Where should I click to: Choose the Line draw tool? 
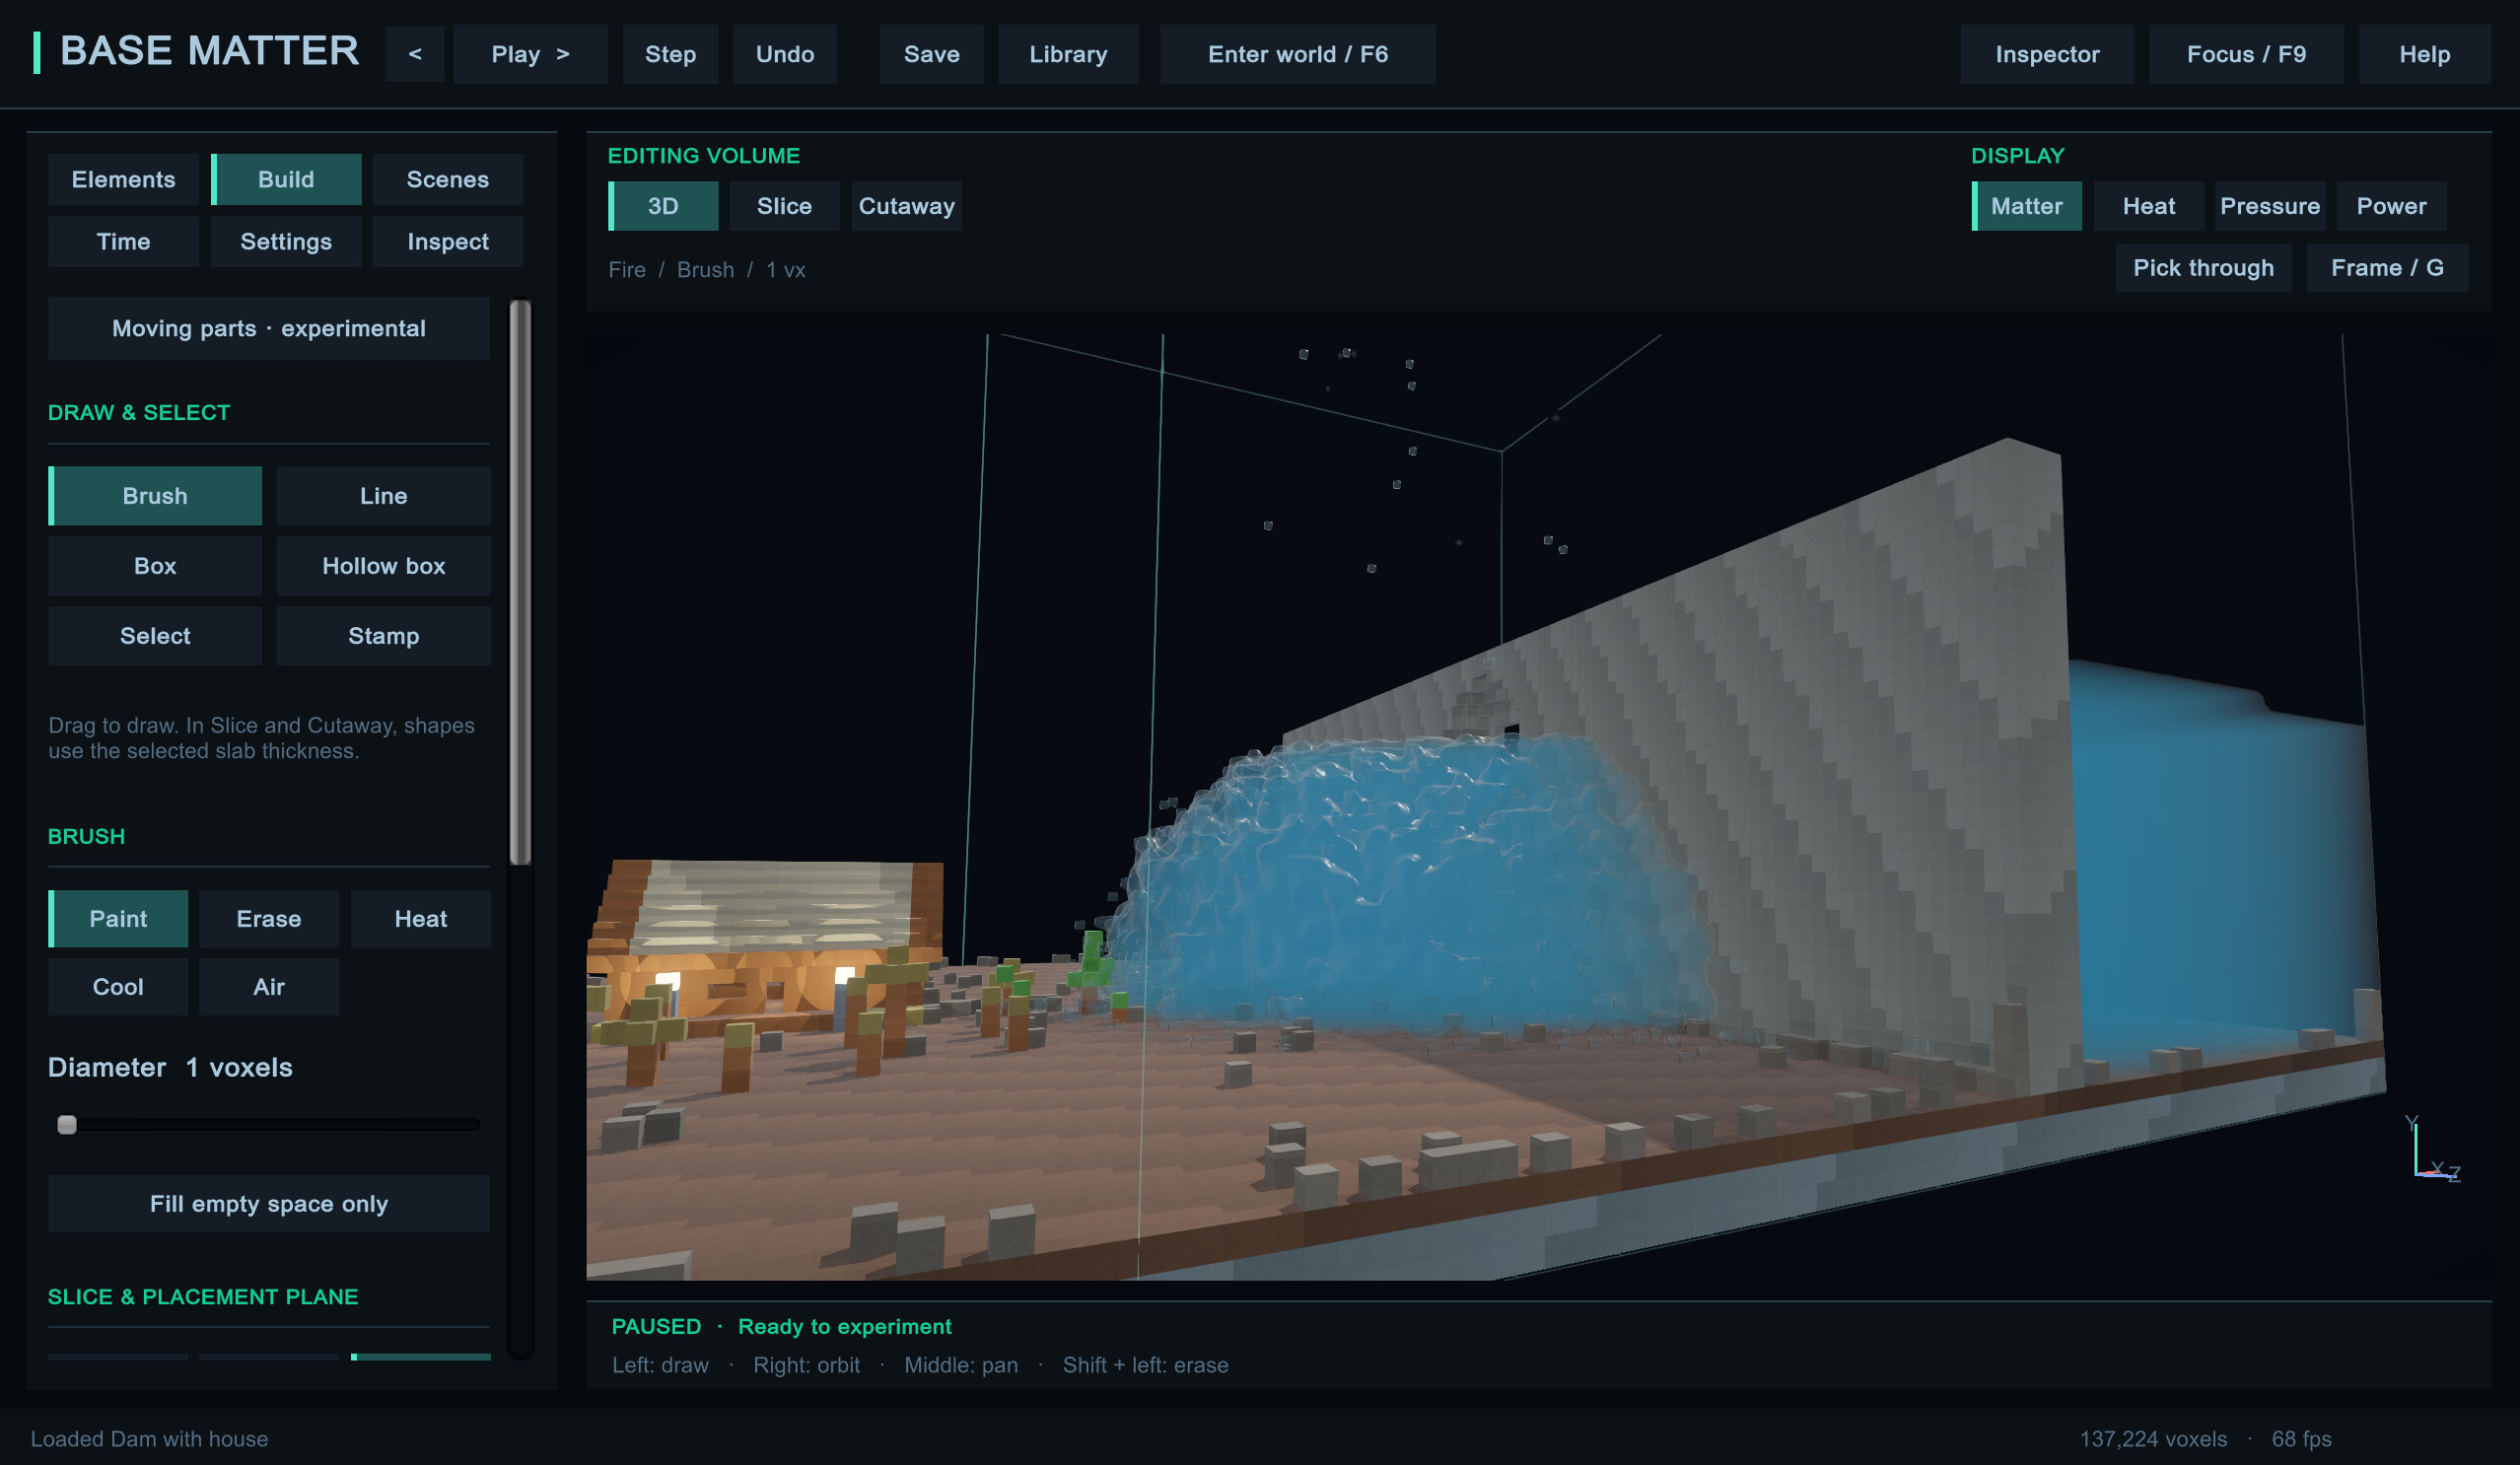[x=383, y=496]
